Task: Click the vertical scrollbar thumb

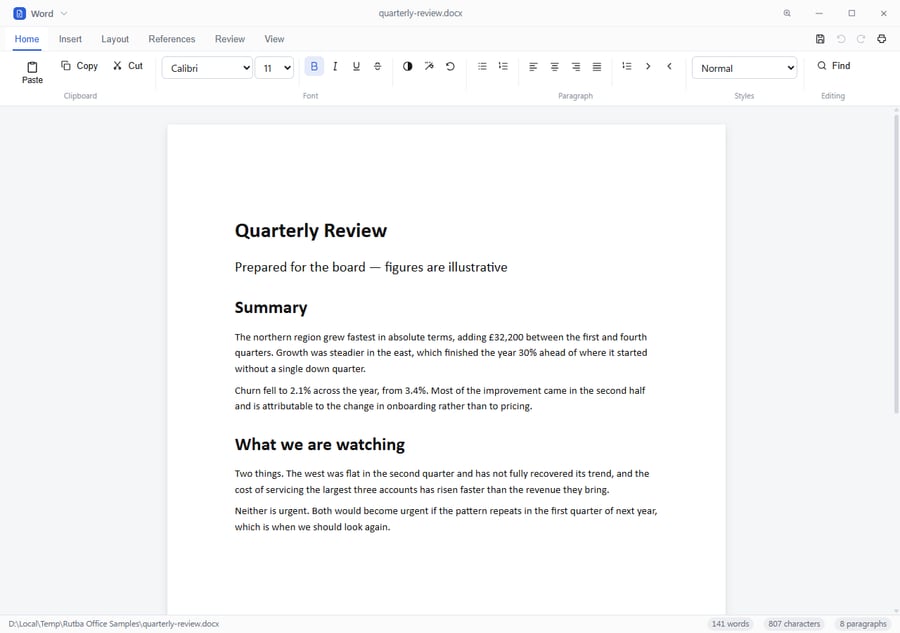Action: pyautogui.click(x=896, y=263)
